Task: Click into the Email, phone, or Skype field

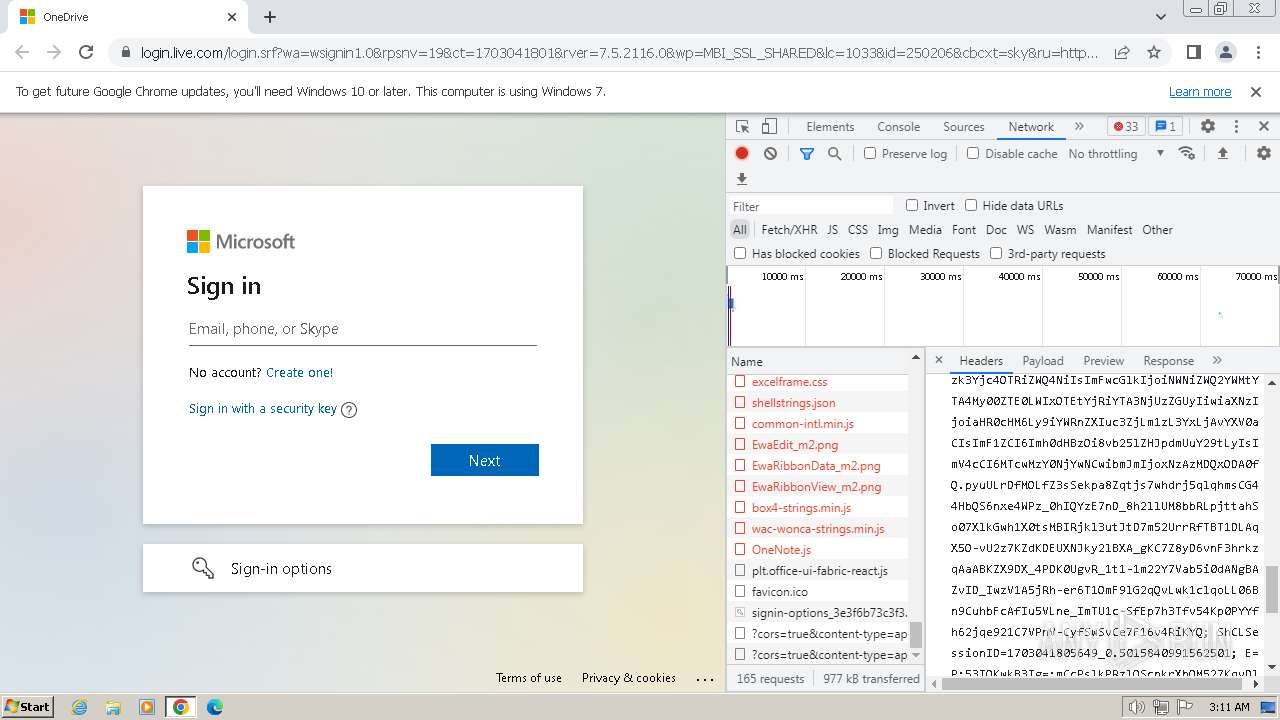Action: pos(363,329)
